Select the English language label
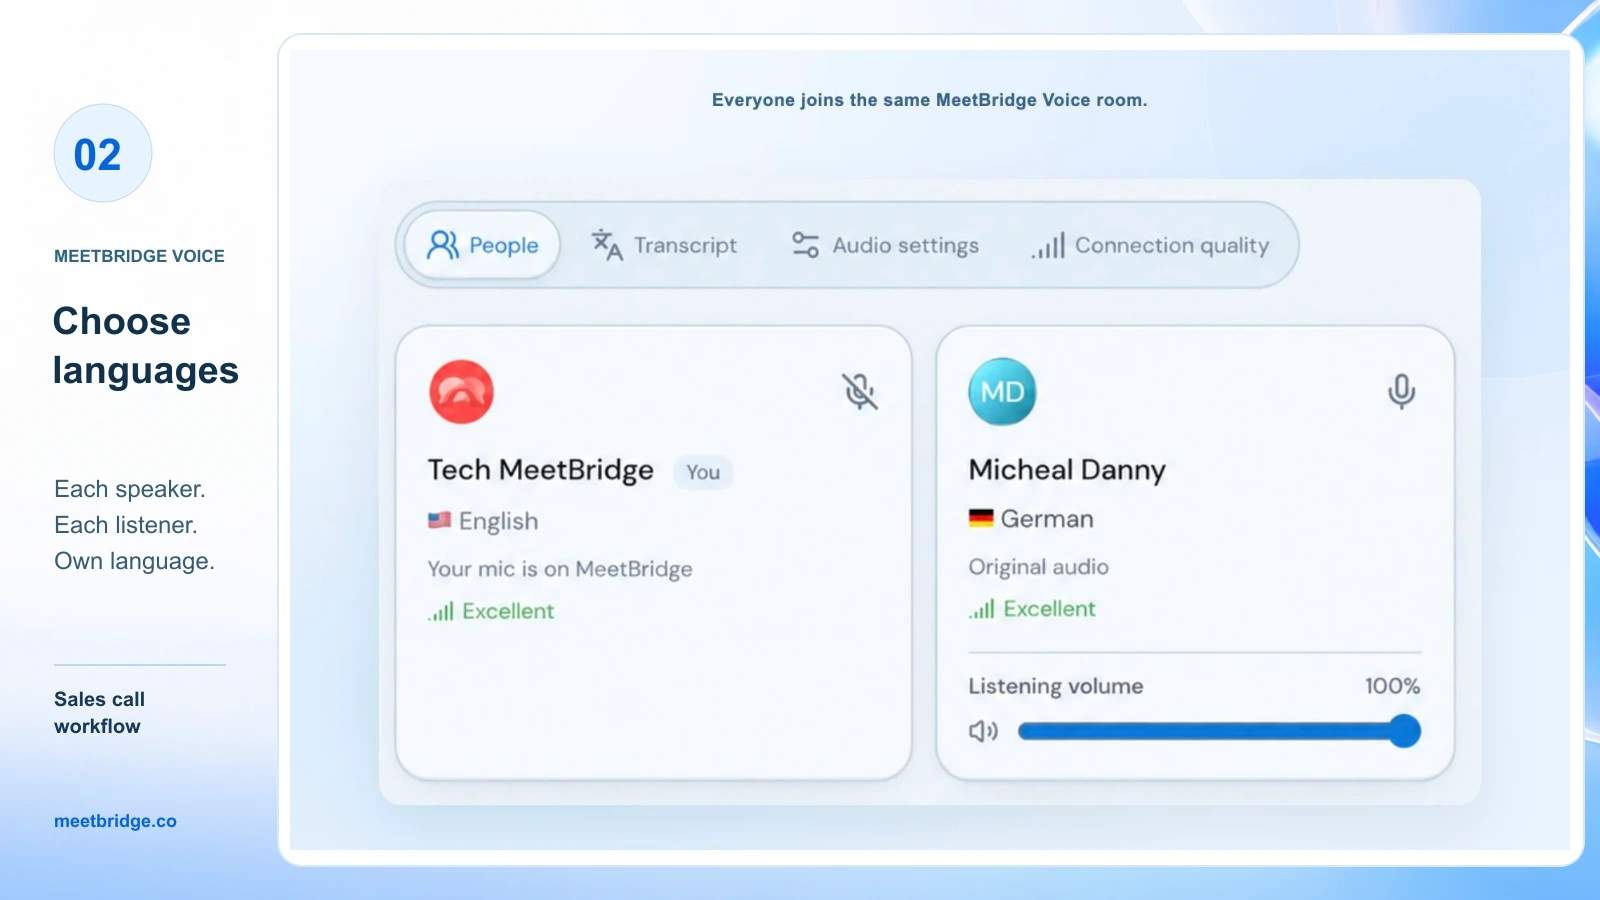This screenshot has height=900, width=1600. click(498, 521)
